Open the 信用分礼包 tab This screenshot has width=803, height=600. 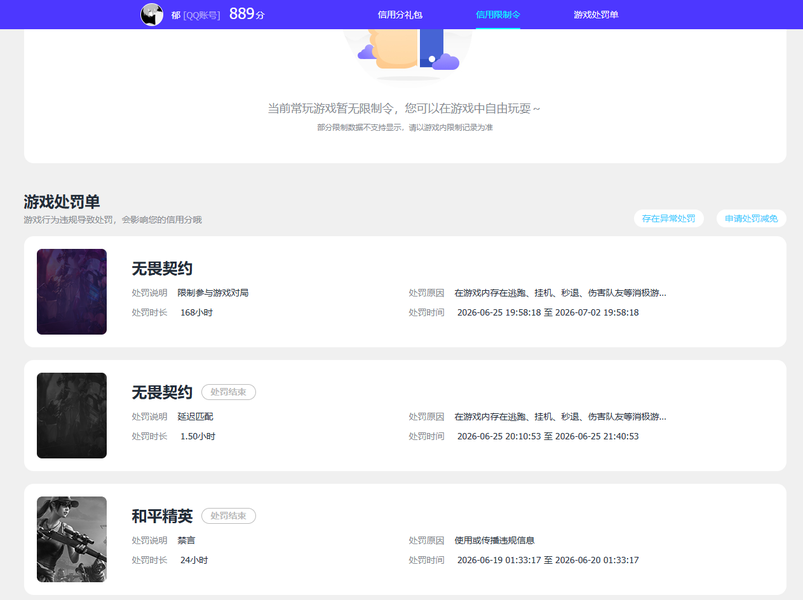400,15
